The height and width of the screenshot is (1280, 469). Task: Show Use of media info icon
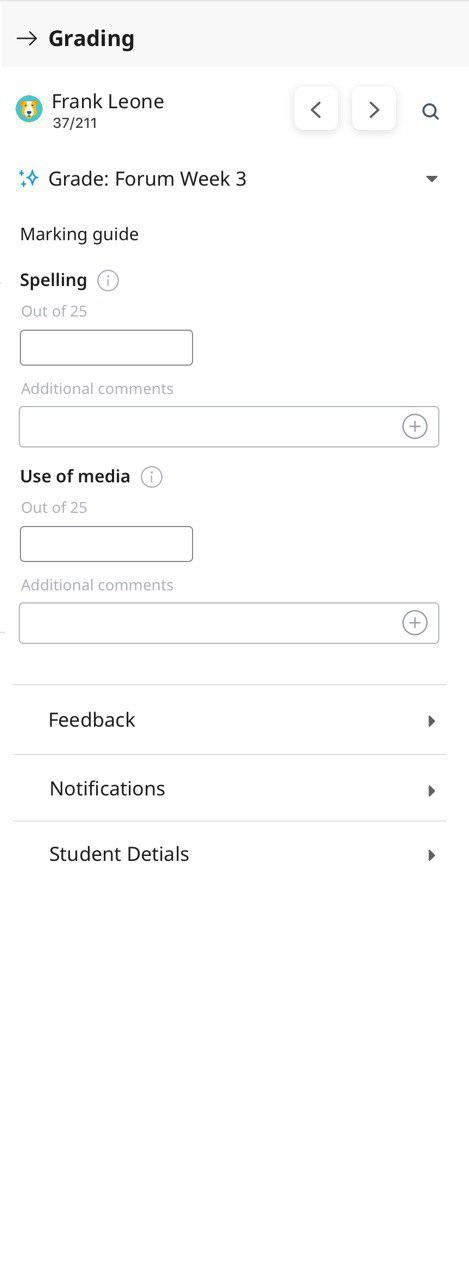[x=152, y=477]
